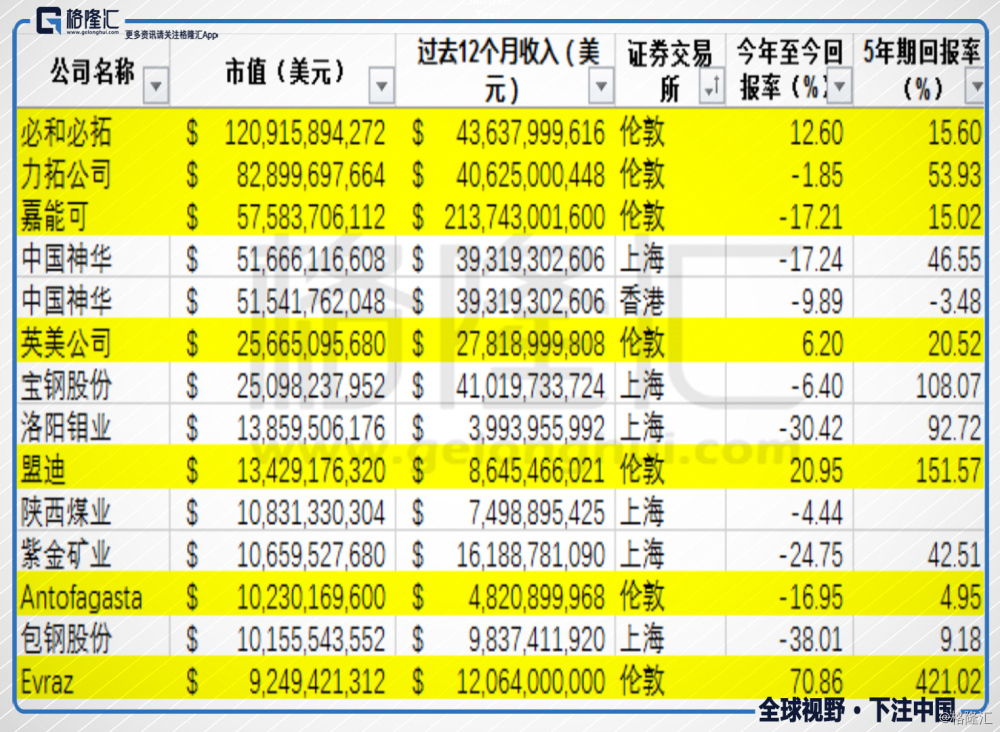Image resolution: width=1000 pixels, height=732 pixels.
Task: Select market cap value 51,541,762,048
Action: (x=311, y=302)
